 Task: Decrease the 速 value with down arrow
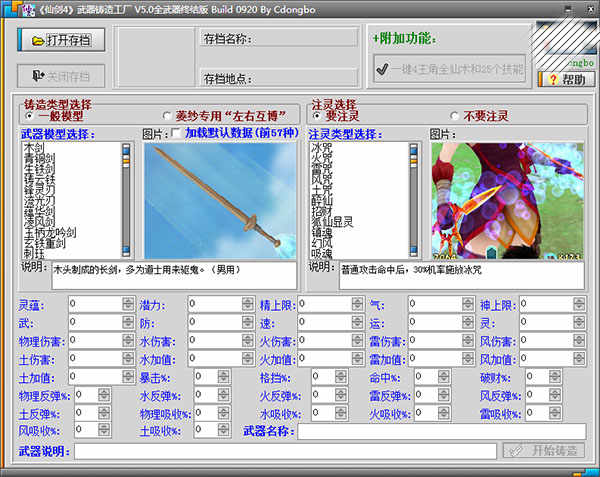[x=357, y=326]
